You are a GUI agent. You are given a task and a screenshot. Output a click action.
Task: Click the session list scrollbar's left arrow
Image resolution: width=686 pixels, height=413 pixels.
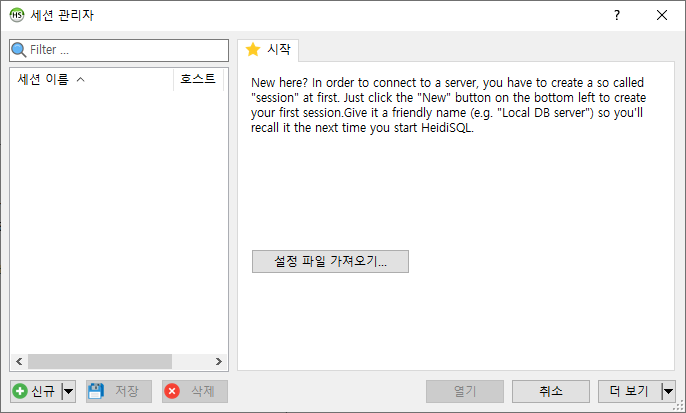pyautogui.click(x=17, y=361)
